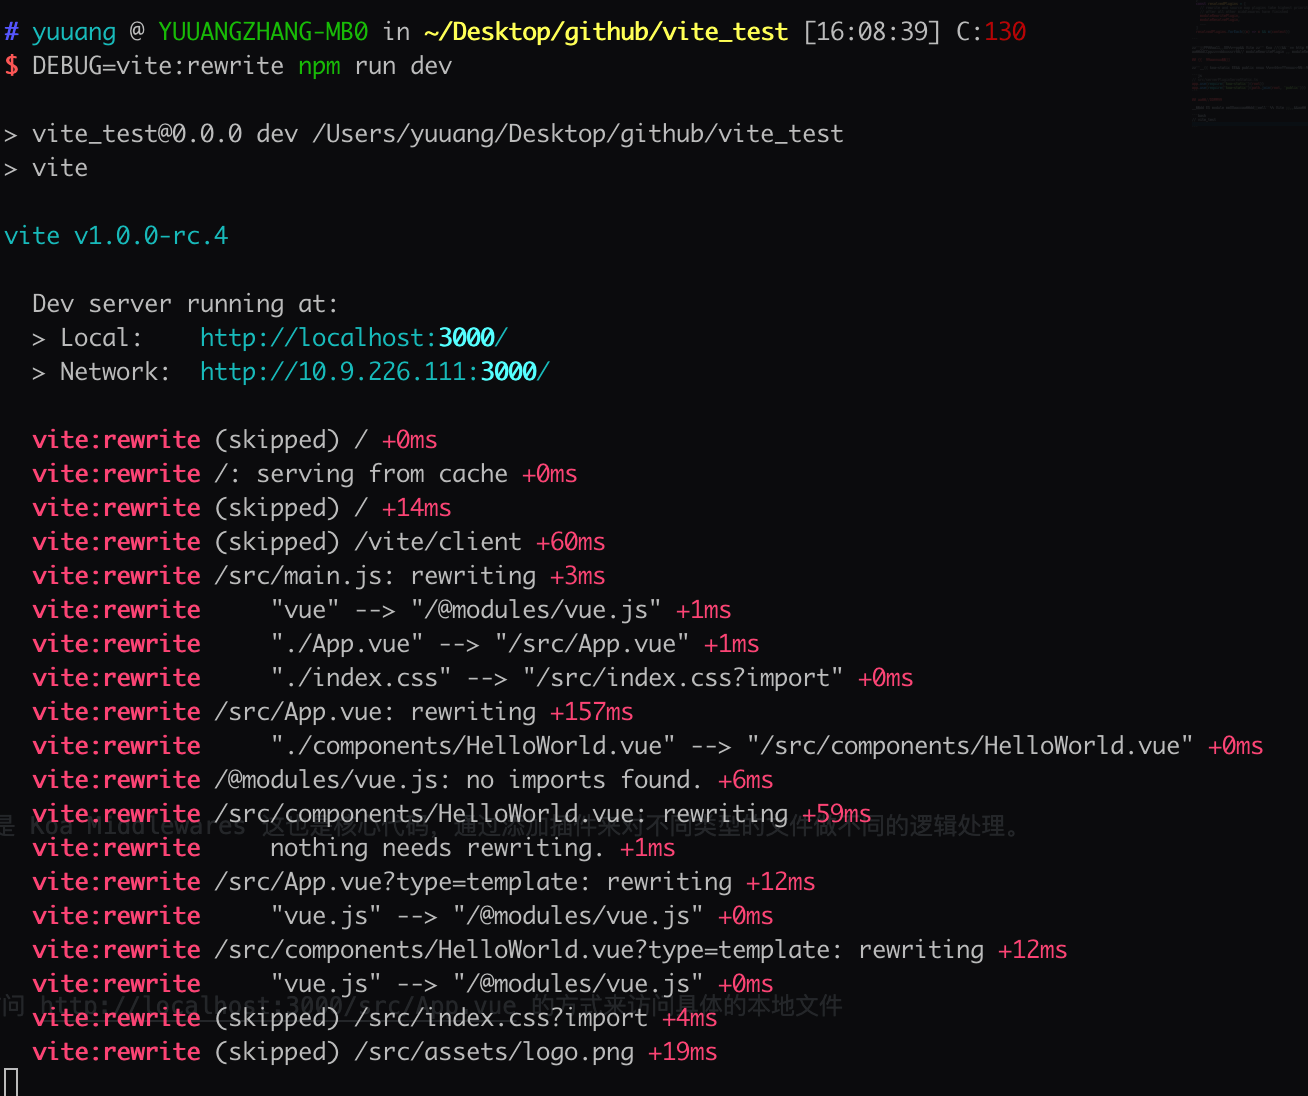Click '(skipped) /src/index.css?import' line
The image size is (1308, 1096).
tap(374, 1018)
